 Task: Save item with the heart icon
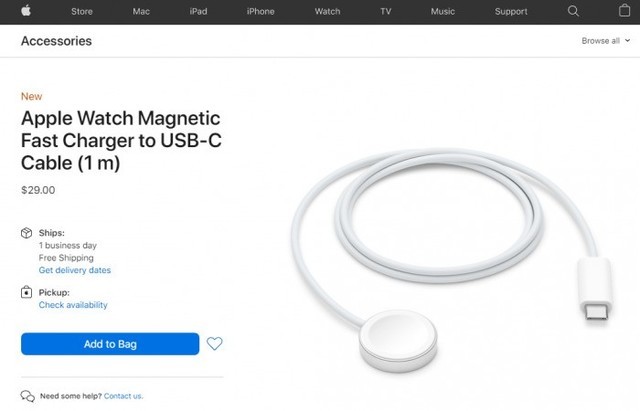pos(214,344)
